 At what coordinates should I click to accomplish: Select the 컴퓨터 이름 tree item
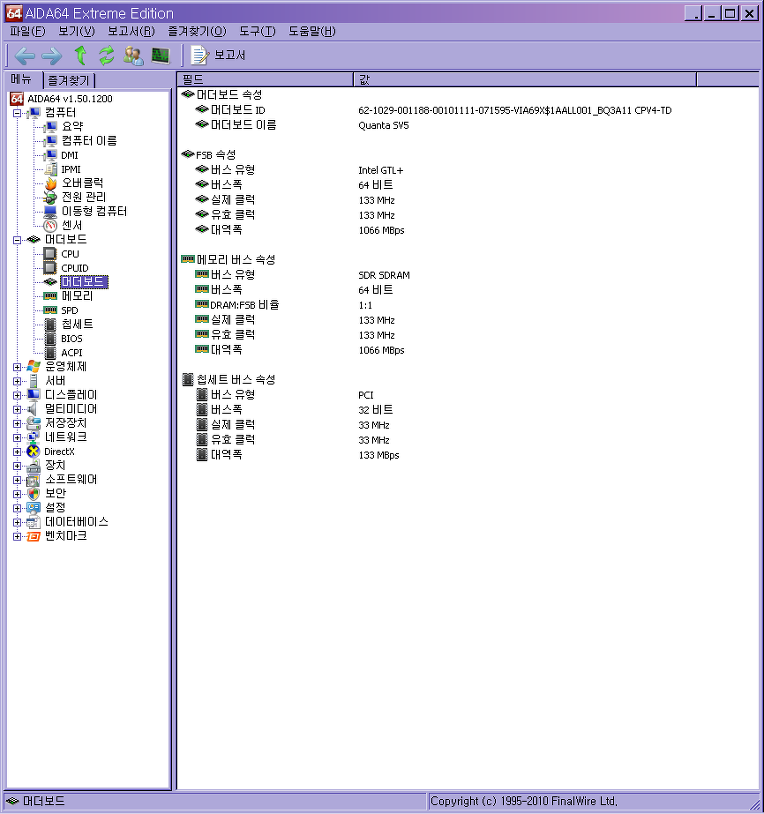tap(89, 141)
